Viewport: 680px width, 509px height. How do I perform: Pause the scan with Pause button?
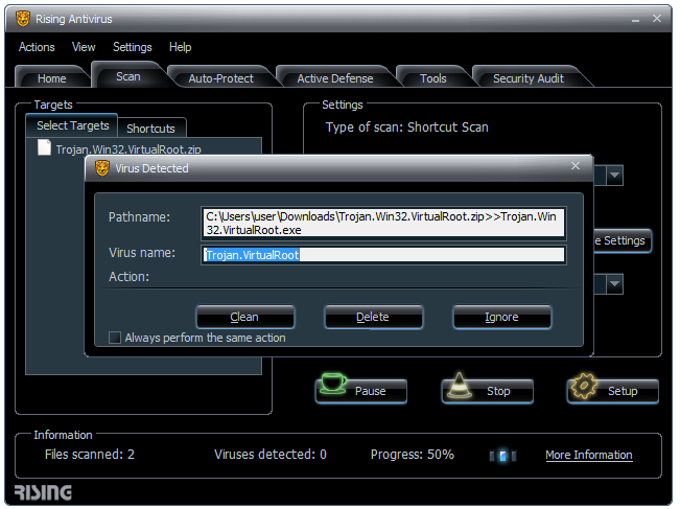(x=361, y=391)
